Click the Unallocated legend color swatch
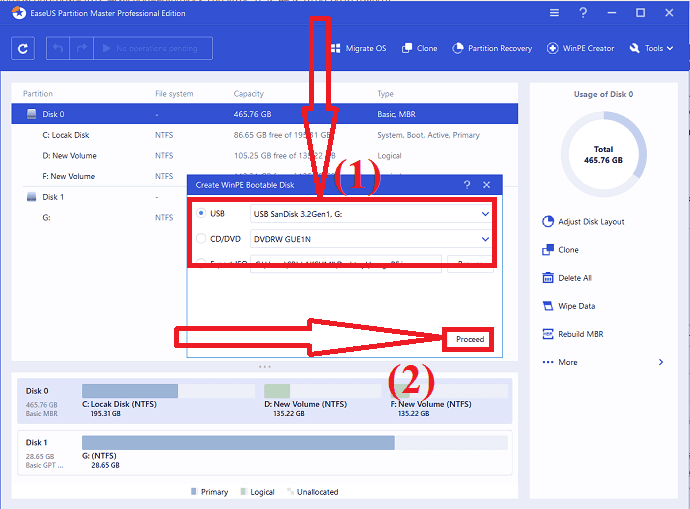This screenshot has height=509, width=690. (x=290, y=491)
